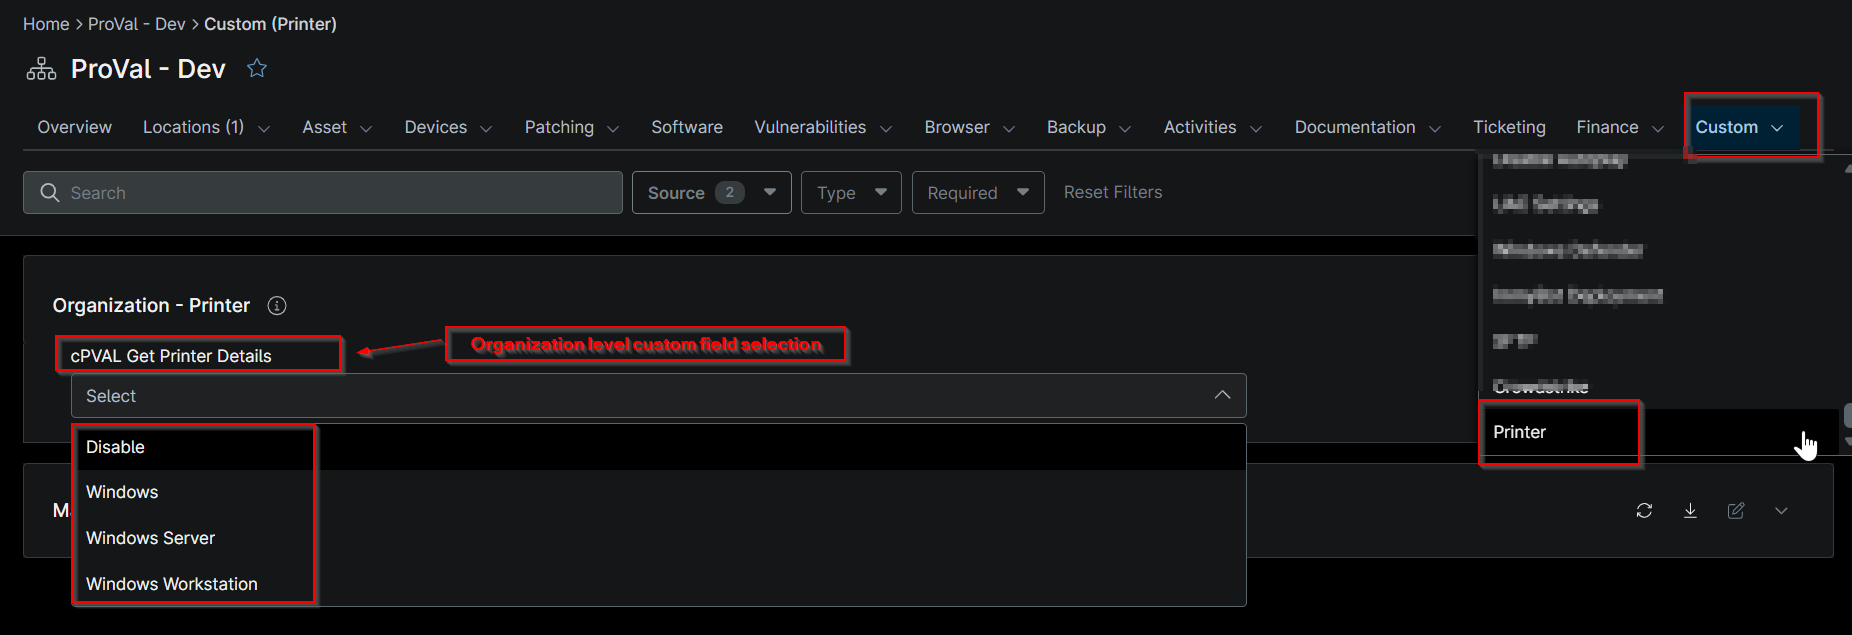The image size is (1852, 635).
Task: Open the Type filter dropdown
Action: (851, 192)
